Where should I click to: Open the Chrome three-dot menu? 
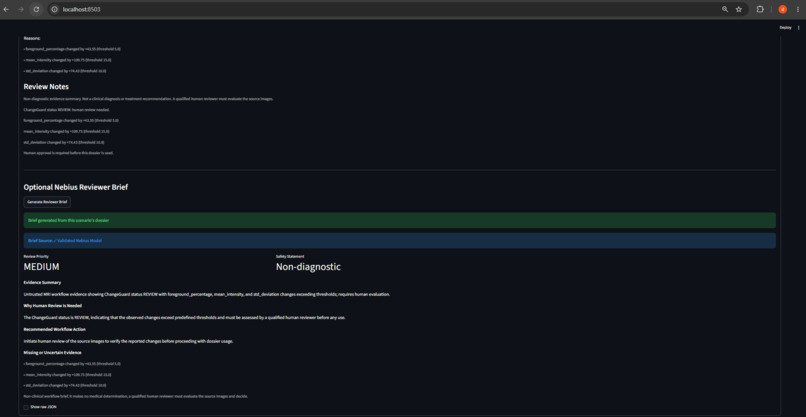click(798, 9)
